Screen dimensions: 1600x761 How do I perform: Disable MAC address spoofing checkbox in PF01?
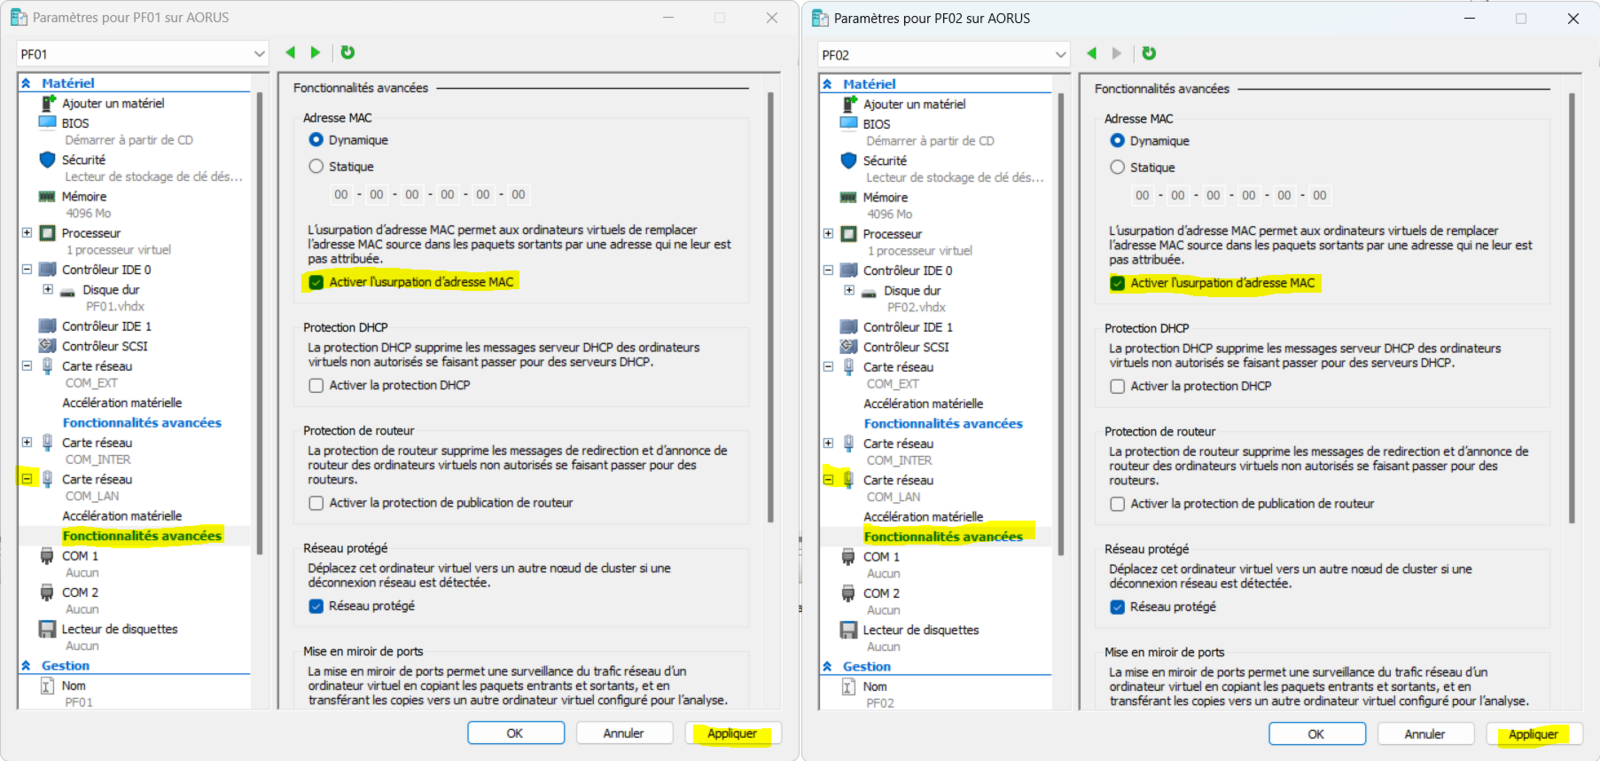coord(316,283)
